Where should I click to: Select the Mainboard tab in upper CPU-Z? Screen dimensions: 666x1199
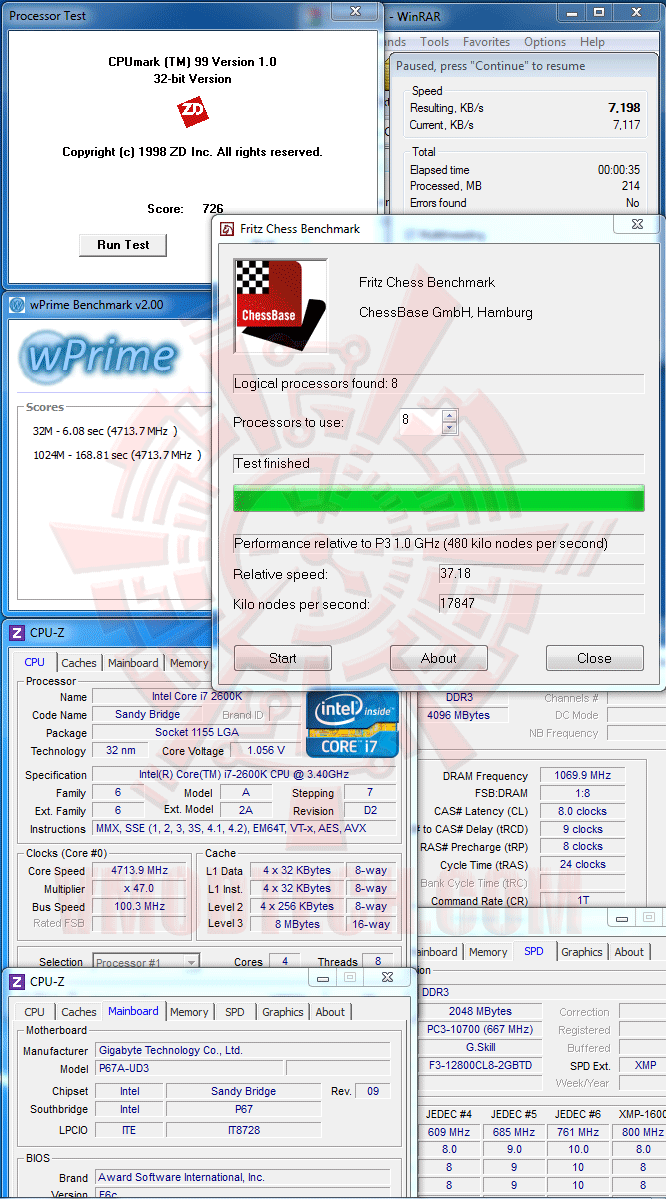pyautogui.click(x=133, y=663)
